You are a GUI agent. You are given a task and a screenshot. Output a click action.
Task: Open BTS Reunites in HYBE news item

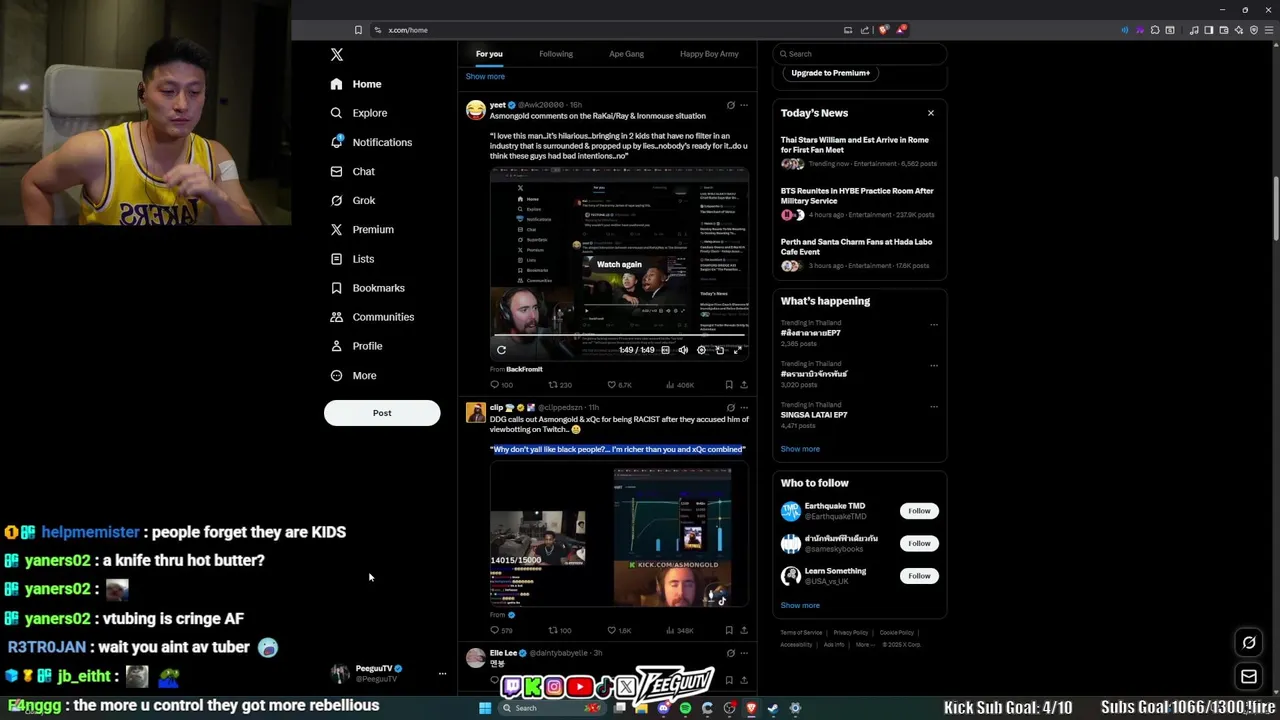[x=858, y=203]
